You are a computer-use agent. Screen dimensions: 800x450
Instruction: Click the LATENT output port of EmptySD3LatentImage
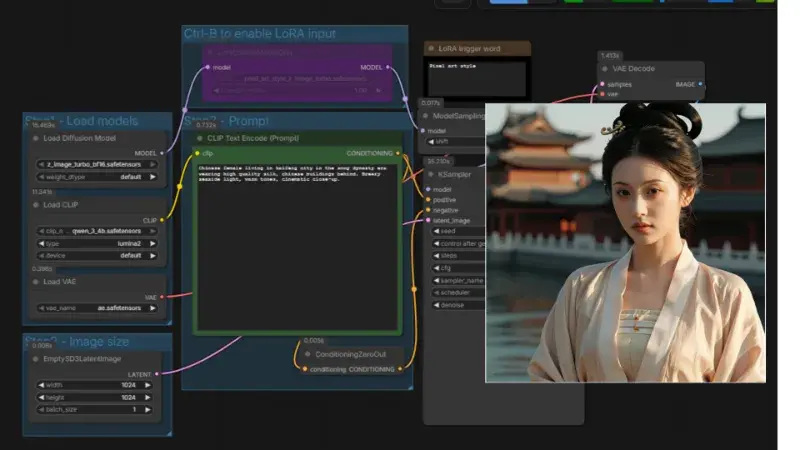(158, 374)
